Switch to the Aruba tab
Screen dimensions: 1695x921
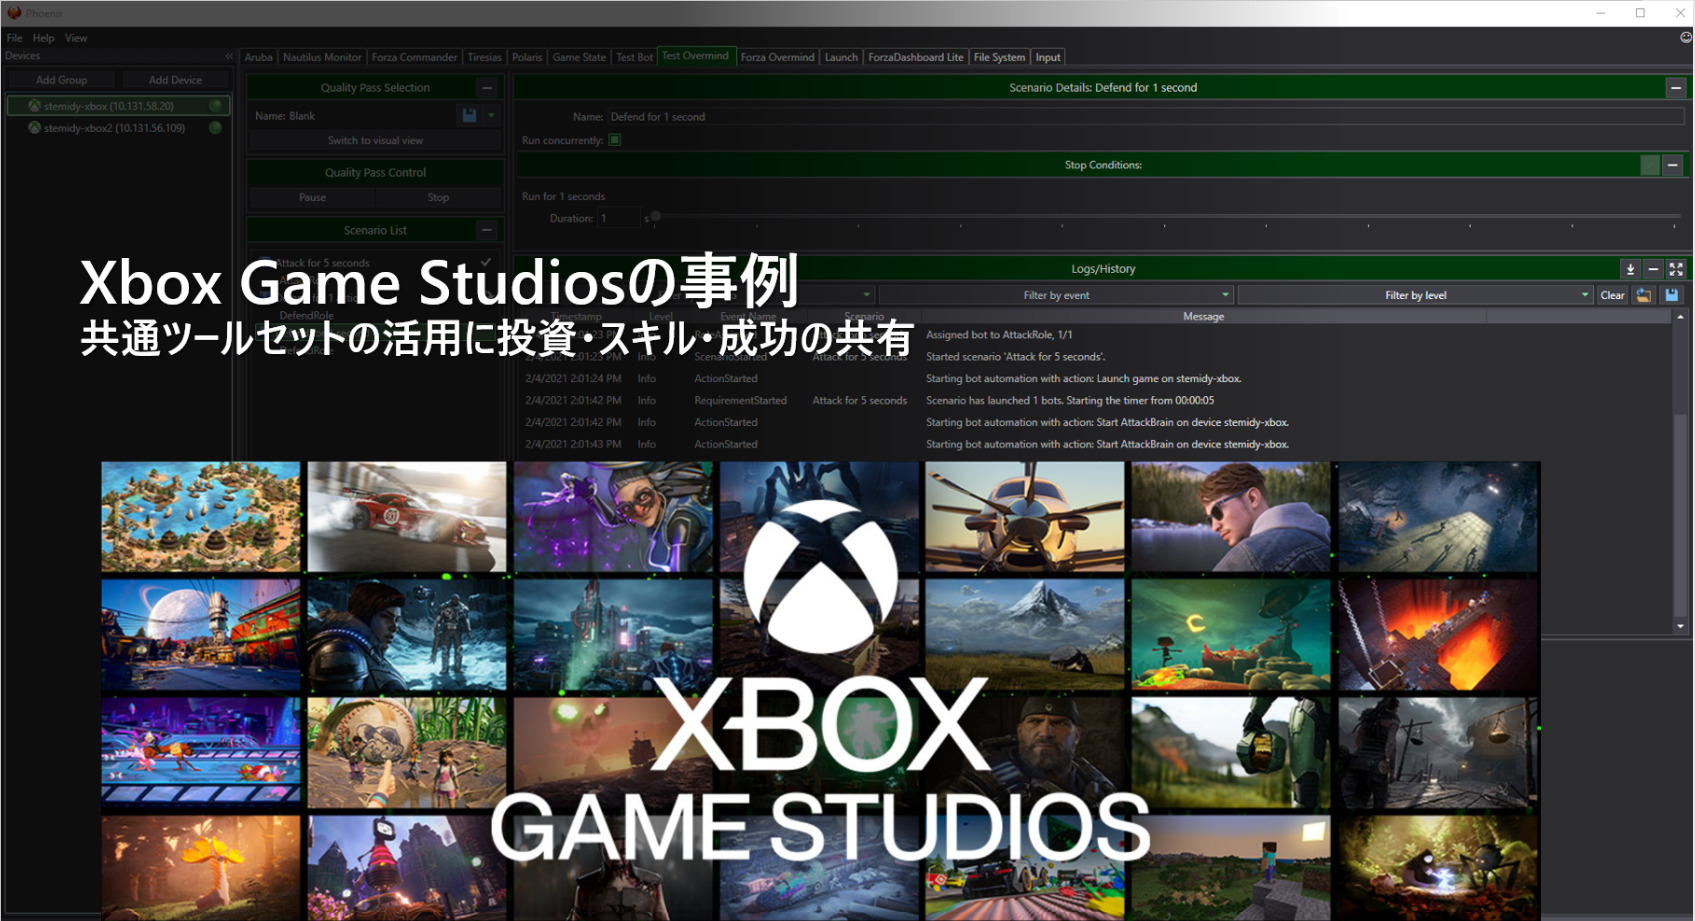258,57
